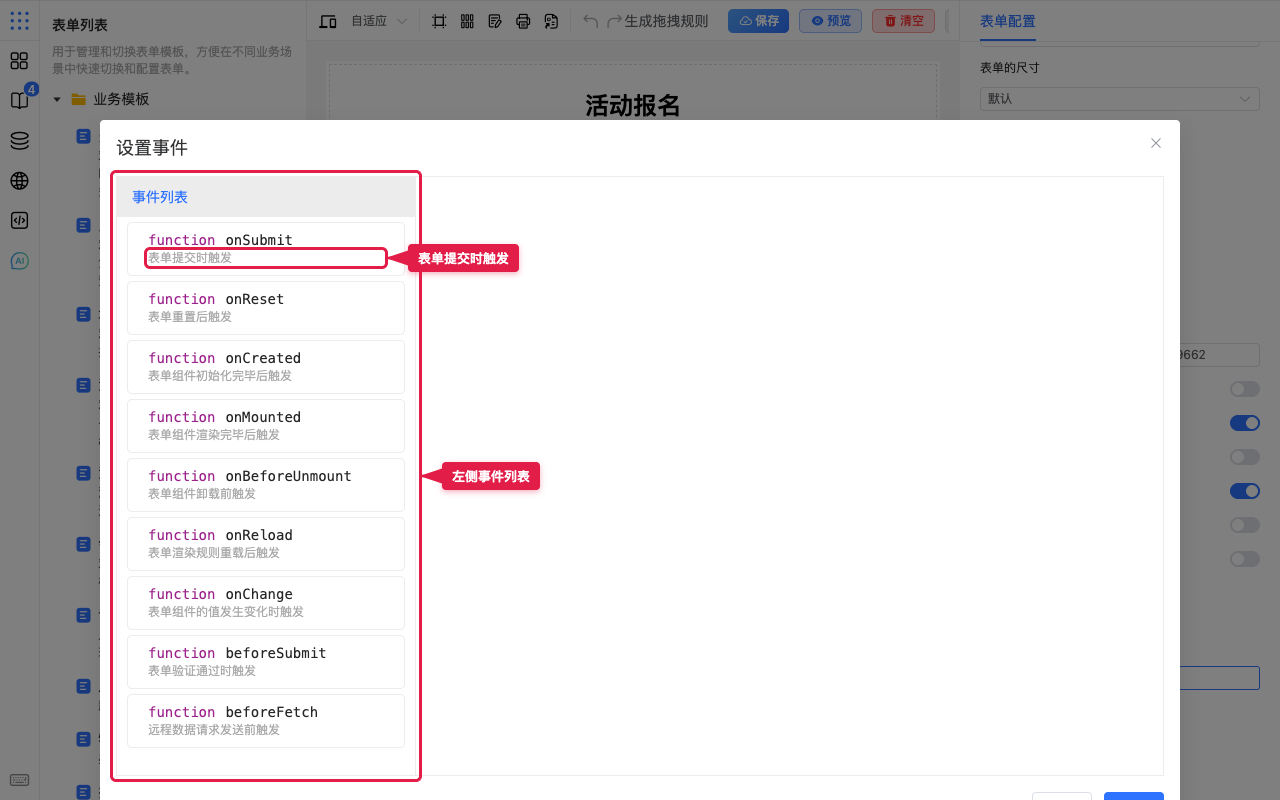Select the onCreated event
Image resolution: width=1280 pixels, height=800 pixels.
pos(266,367)
